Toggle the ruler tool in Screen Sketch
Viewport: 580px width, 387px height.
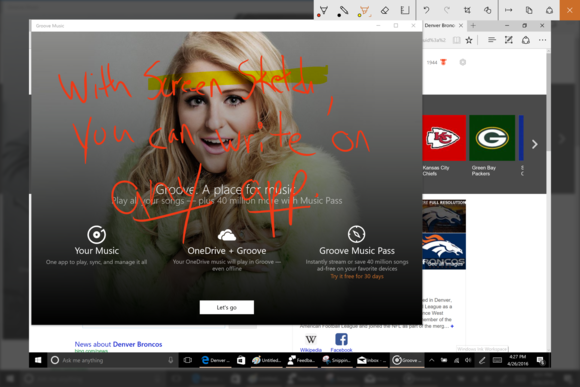[x=405, y=10]
